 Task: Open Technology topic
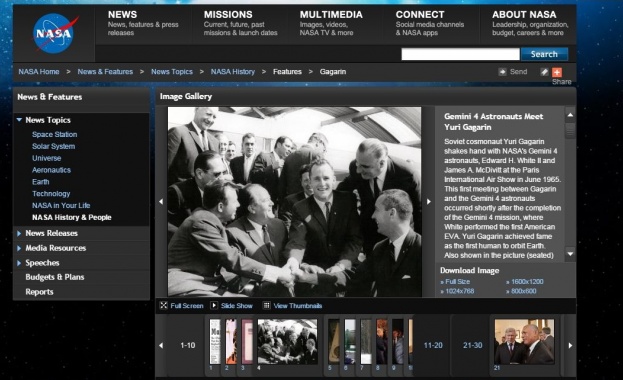tap(51, 194)
